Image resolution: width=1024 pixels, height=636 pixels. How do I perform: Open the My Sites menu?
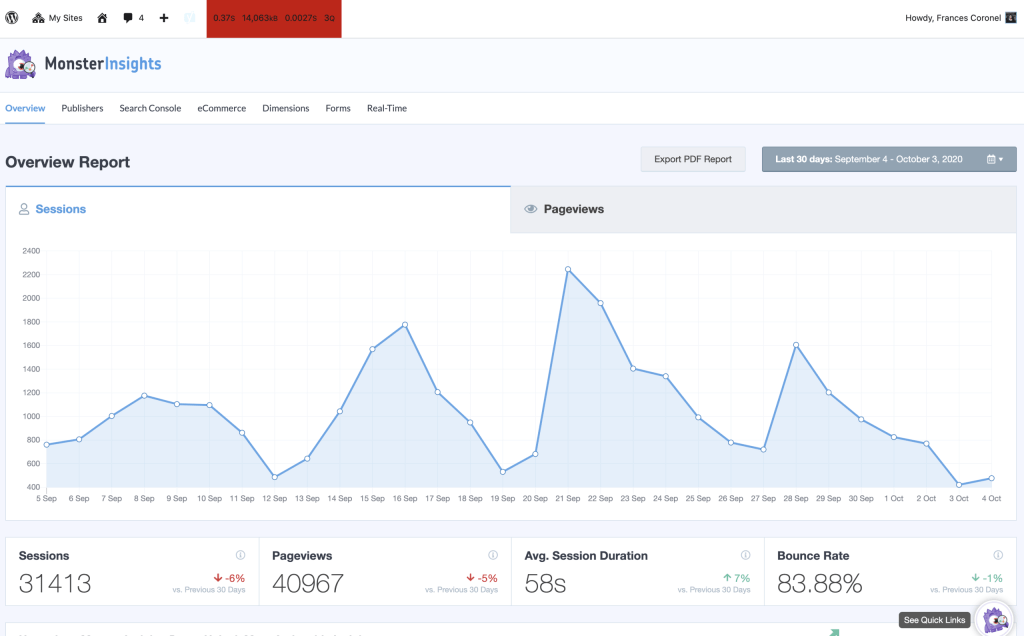[x=57, y=18]
